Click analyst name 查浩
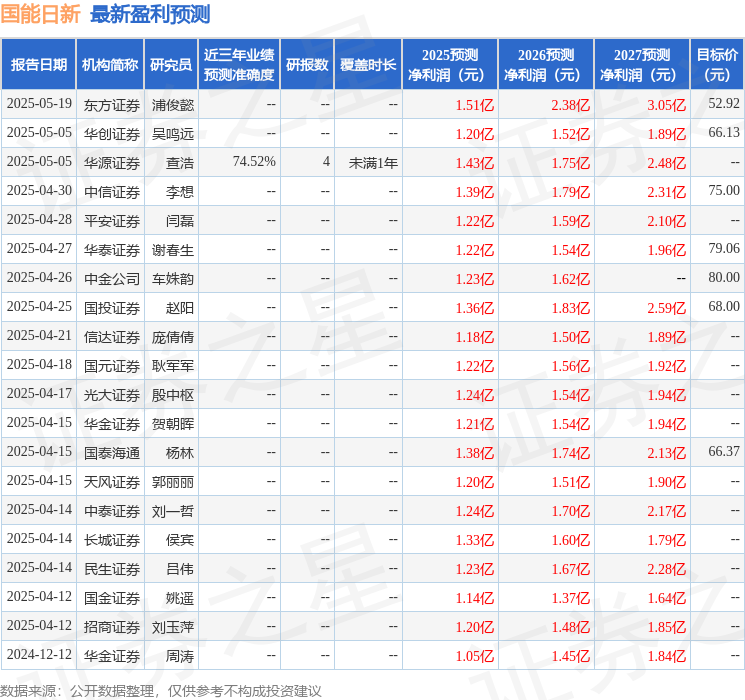Image resolution: width=745 pixels, height=700 pixels. coord(180,163)
